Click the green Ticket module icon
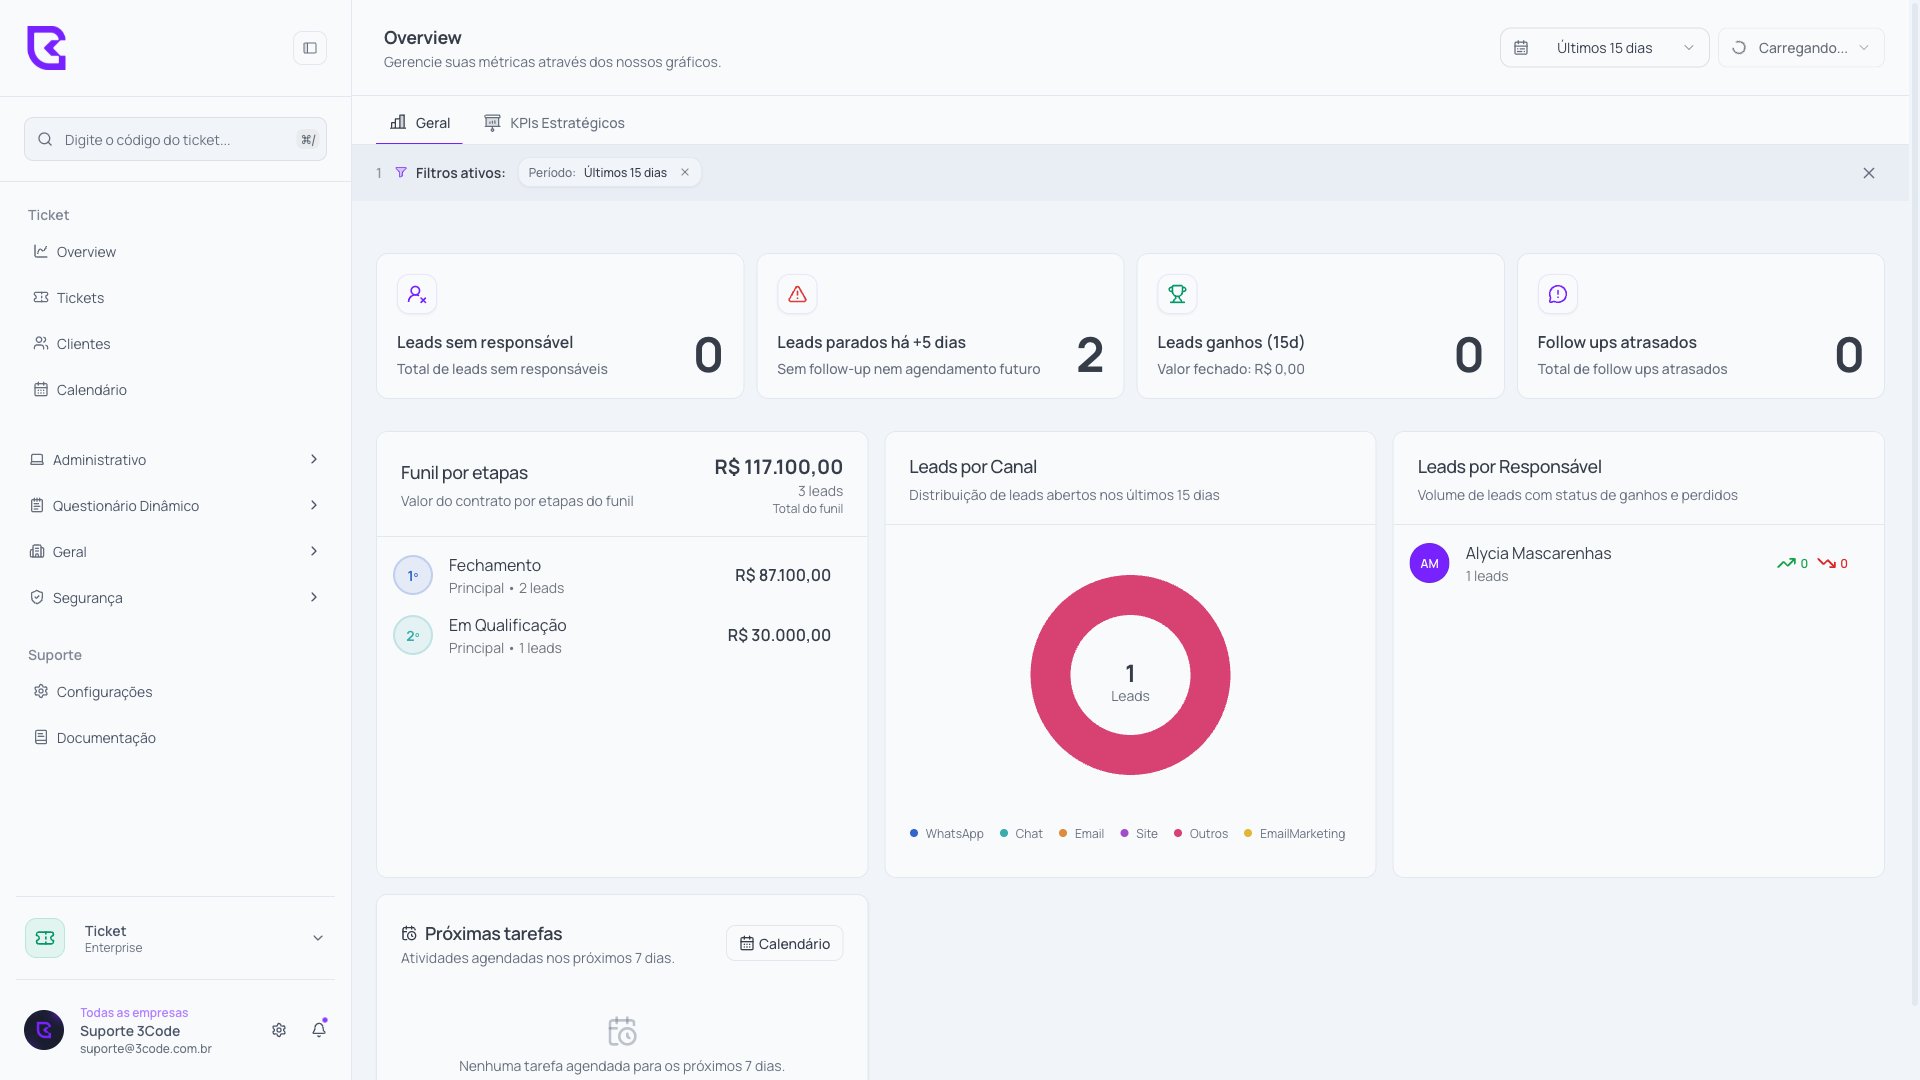 (x=45, y=938)
